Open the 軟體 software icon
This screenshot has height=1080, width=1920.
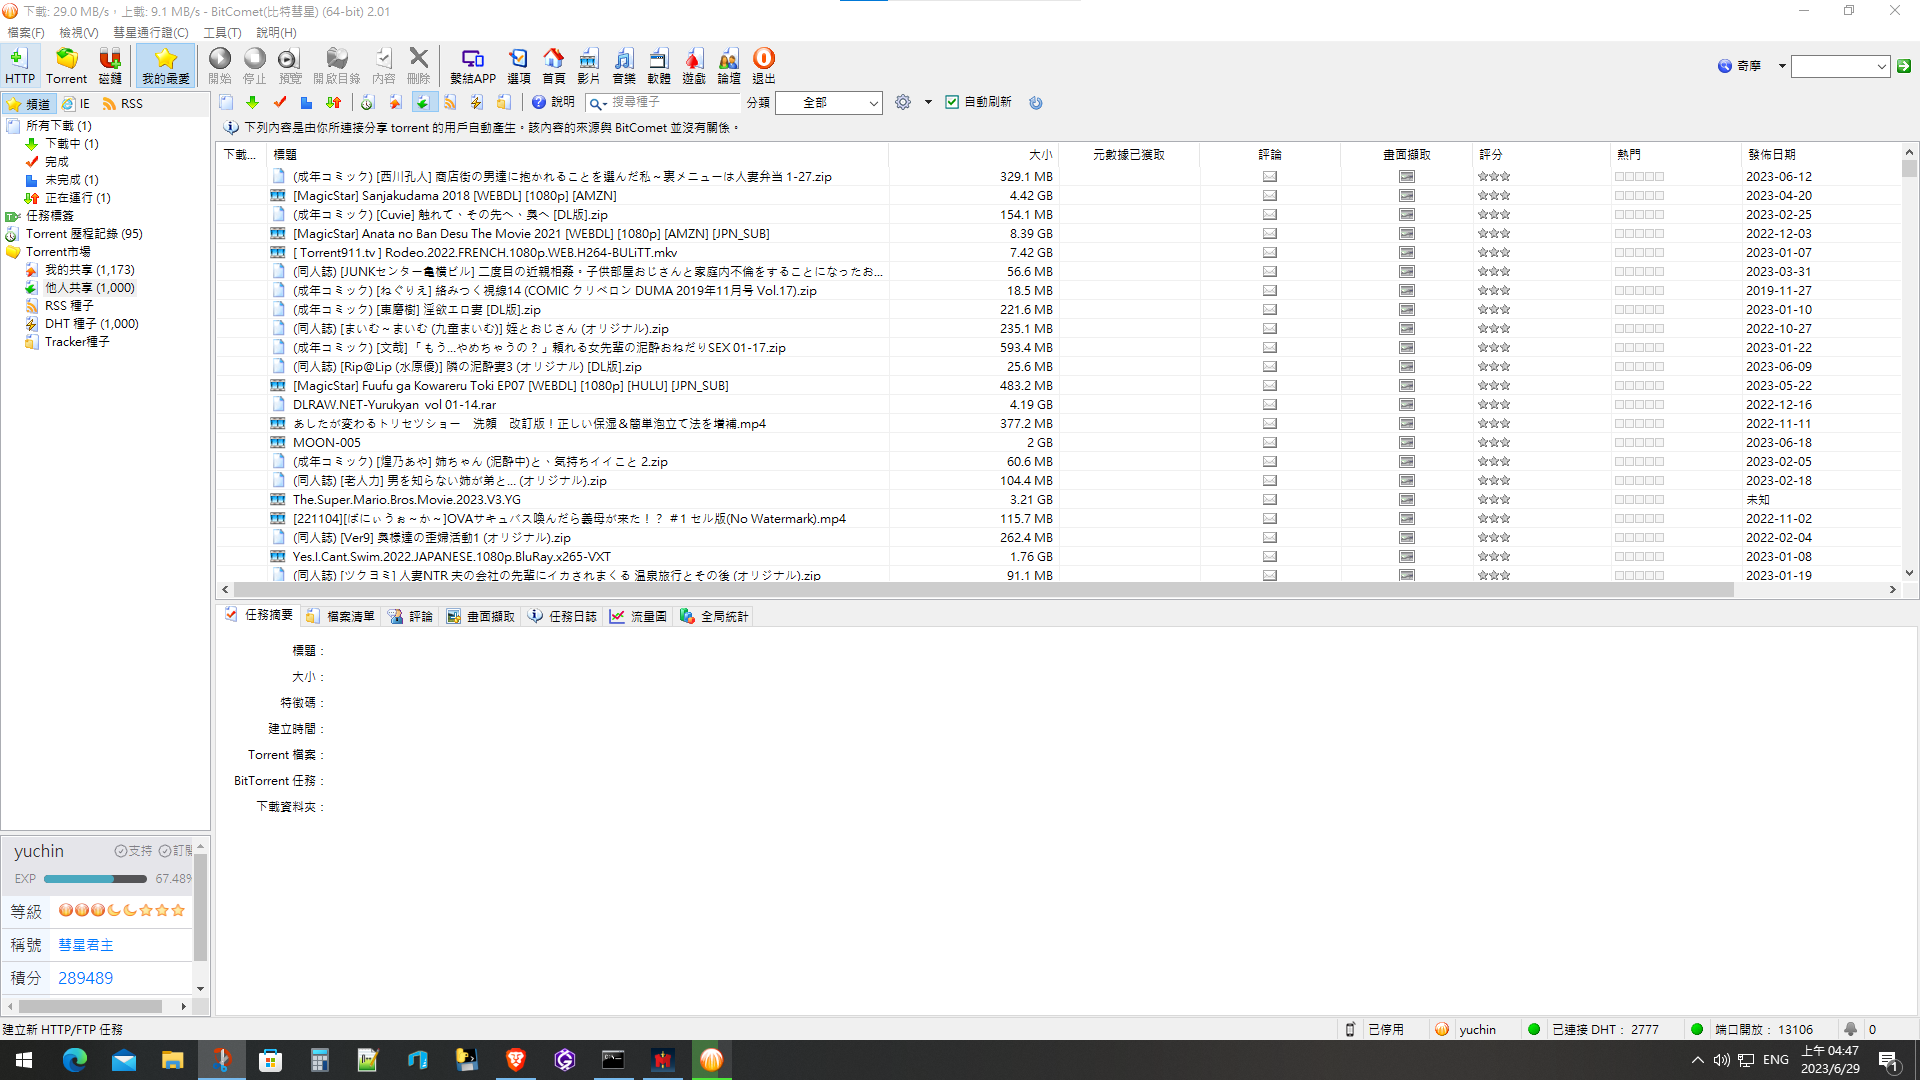click(x=659, y=65)
